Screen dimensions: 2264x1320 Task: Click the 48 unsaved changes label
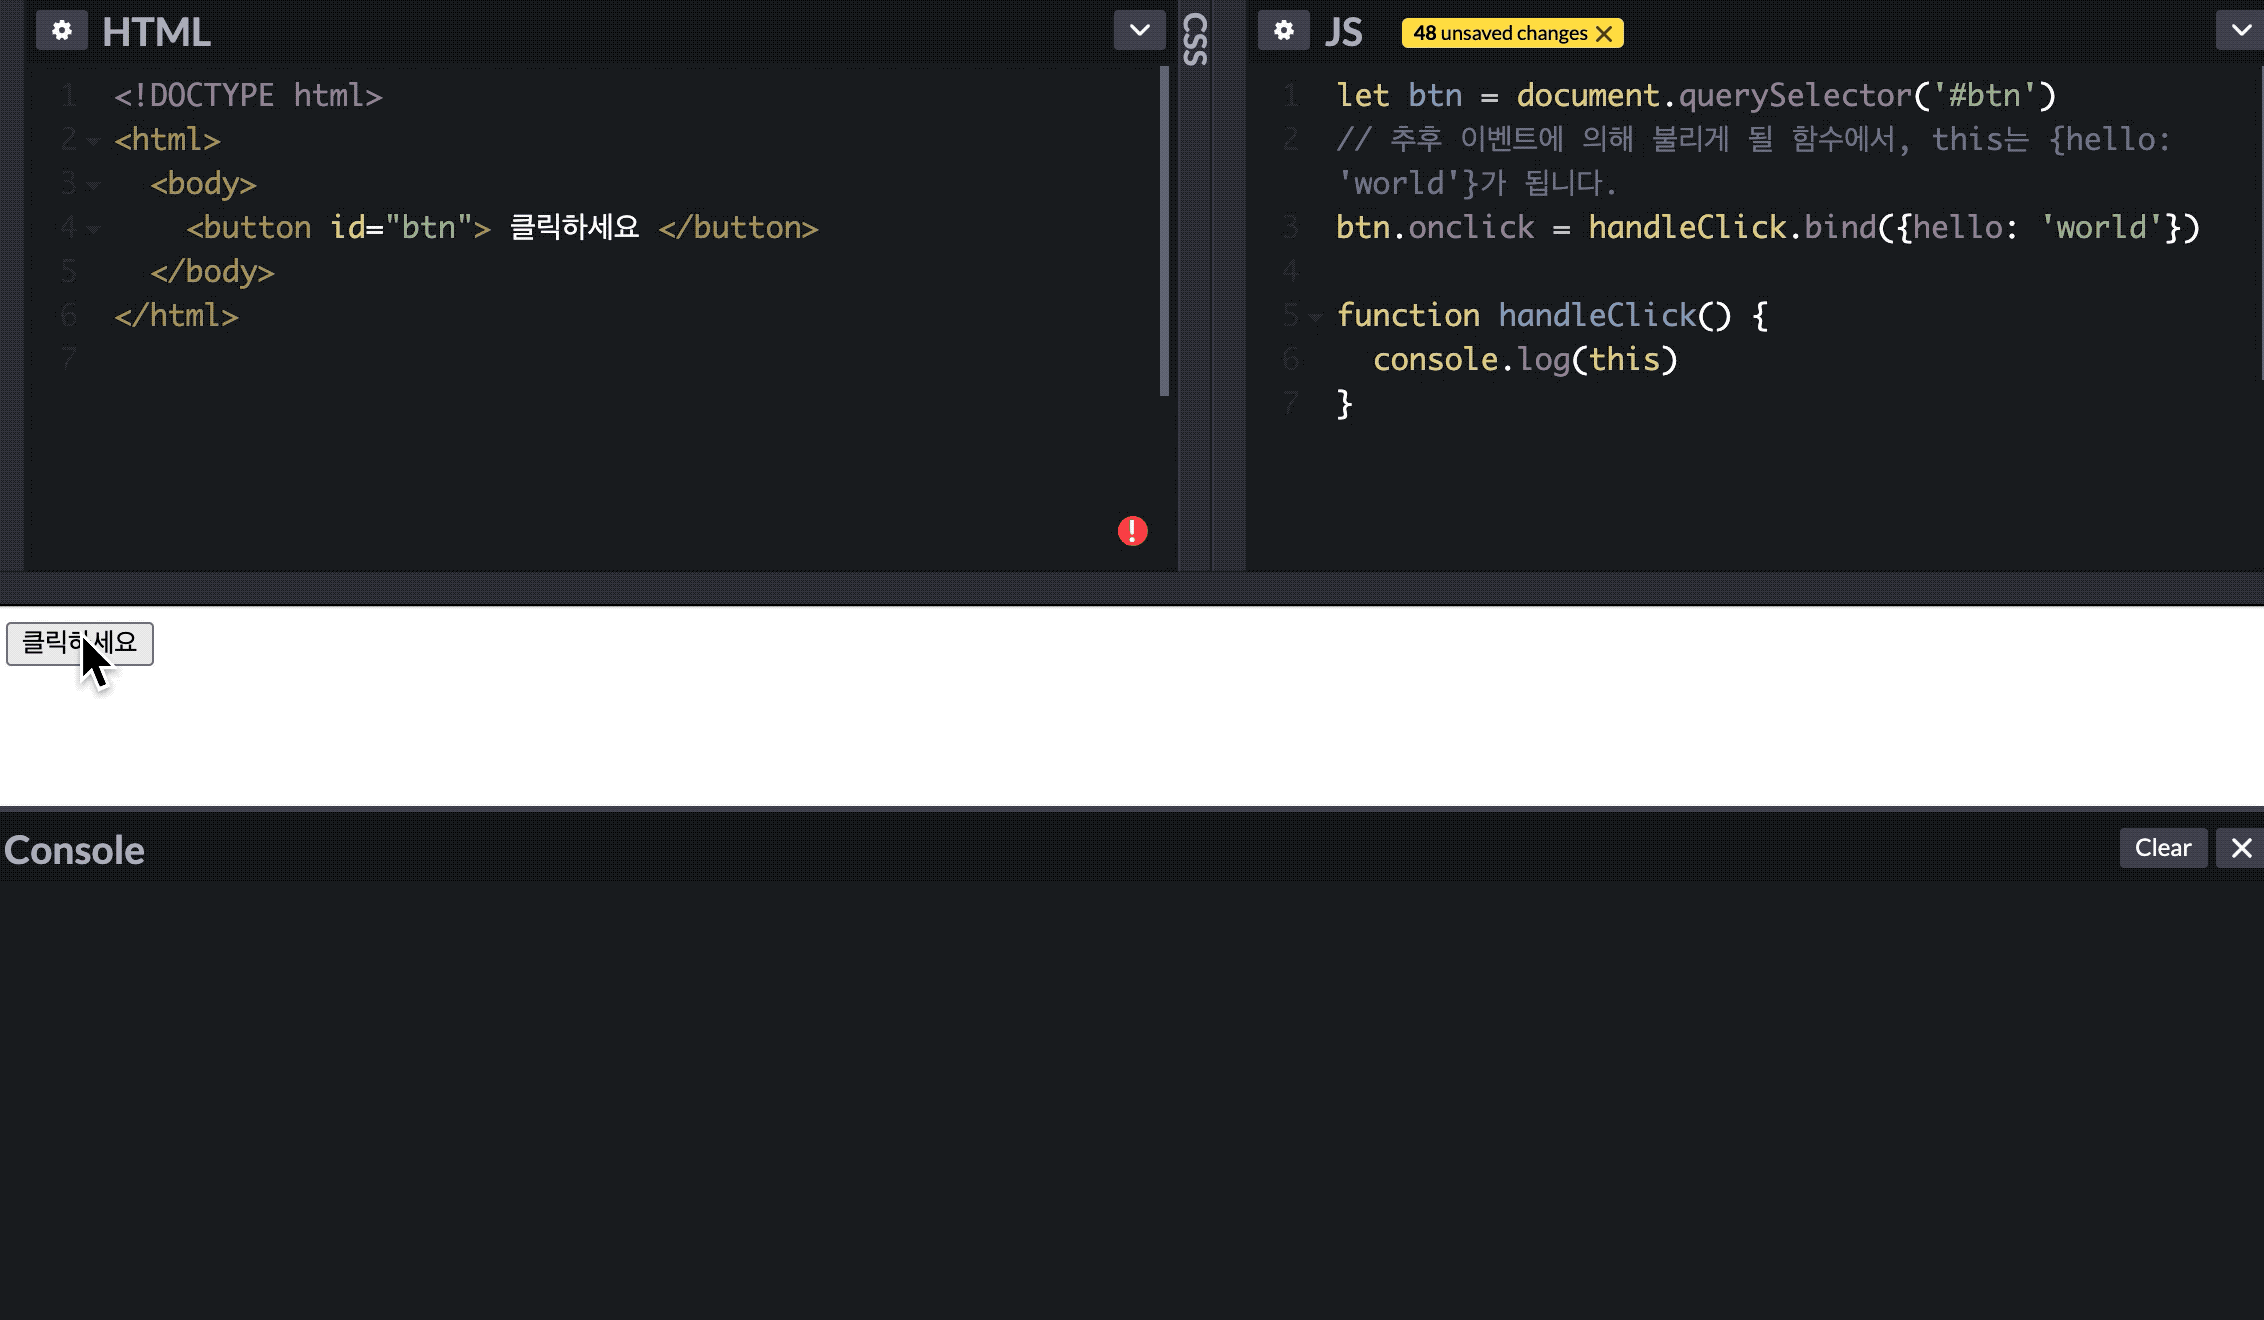click(1499, 34)
